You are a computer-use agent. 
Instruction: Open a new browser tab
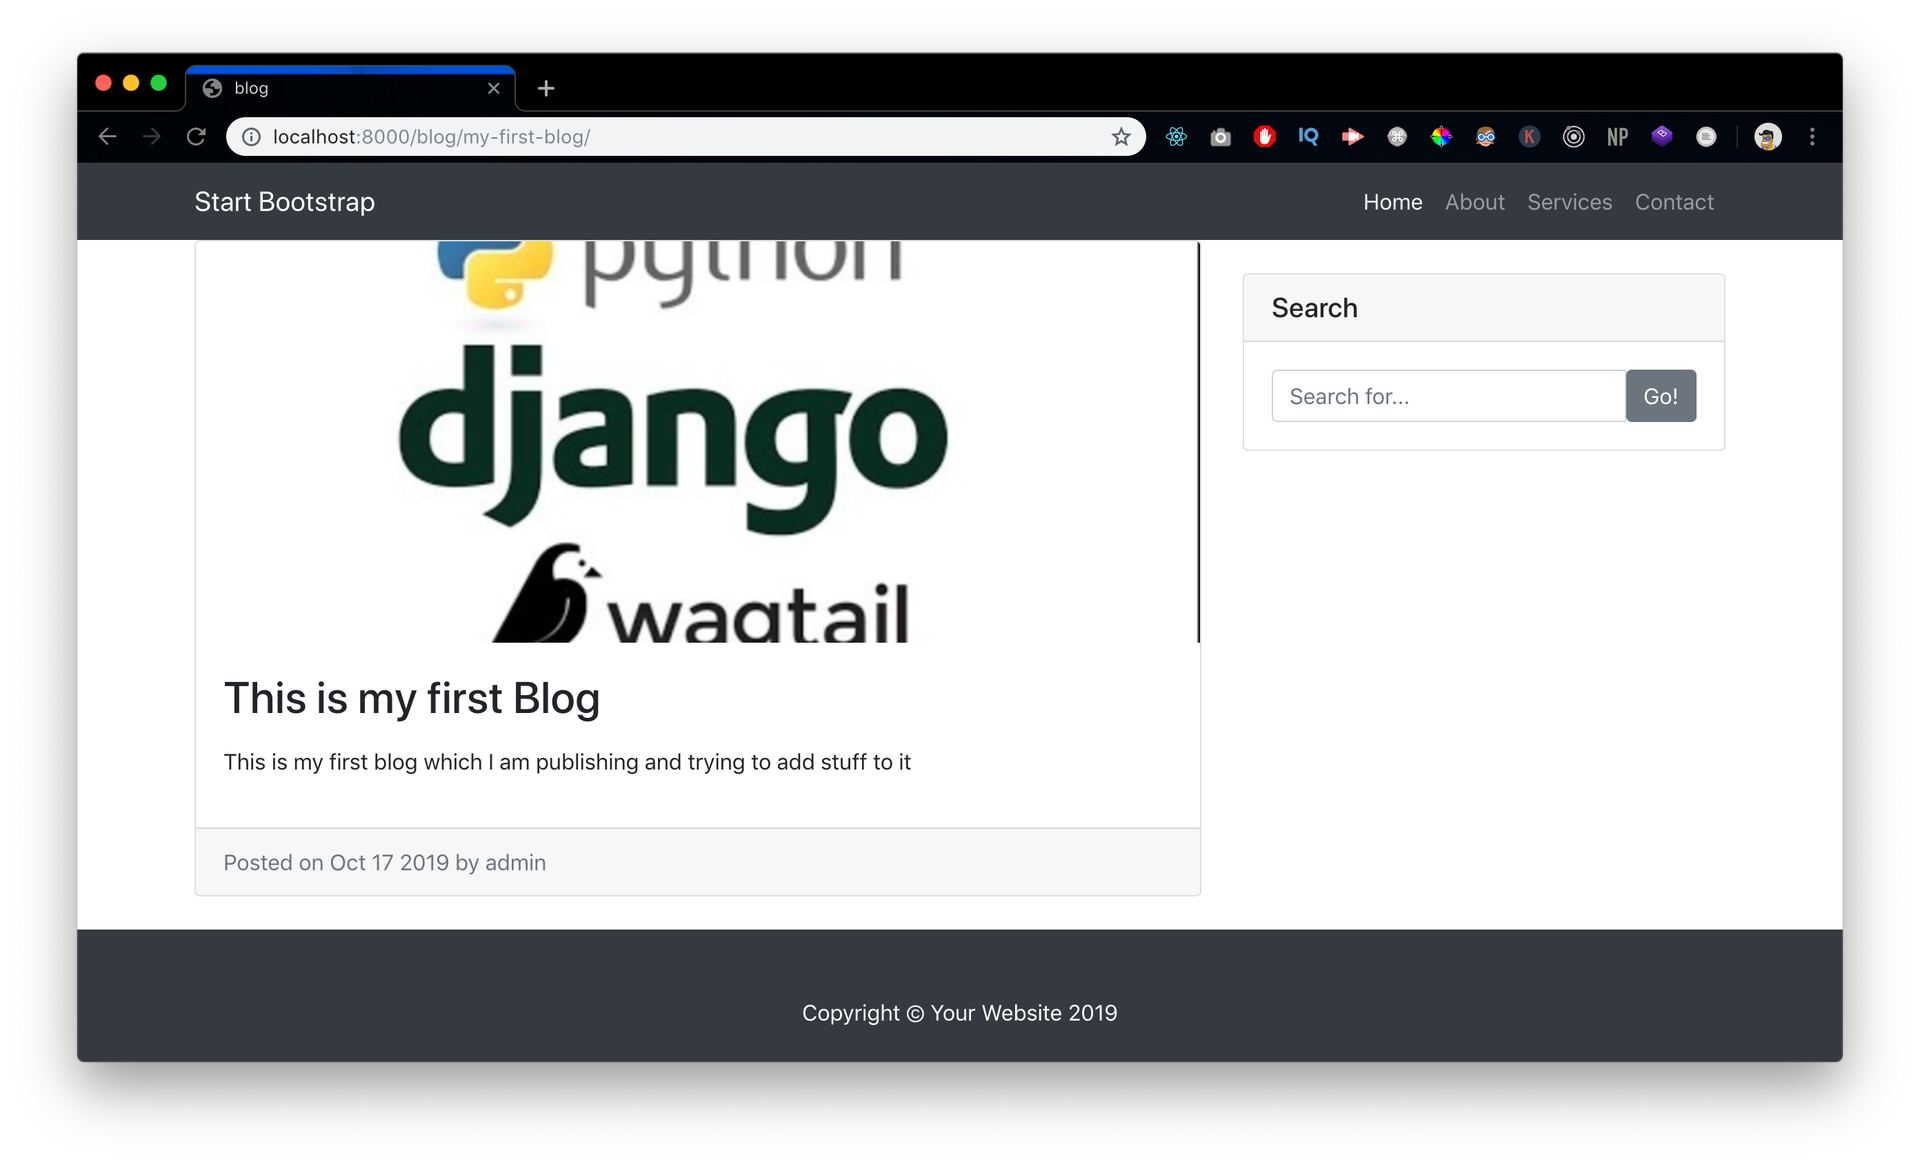tap(546, 88)
